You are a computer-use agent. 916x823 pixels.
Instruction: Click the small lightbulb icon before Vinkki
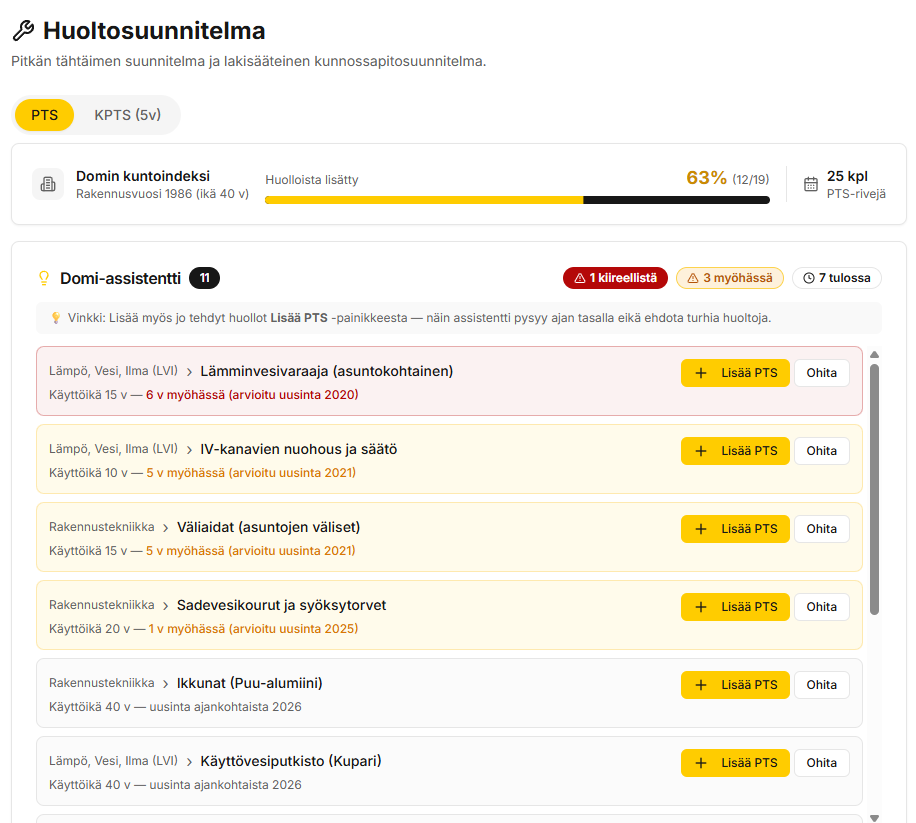pyautogui.click(x=55, y=318)
